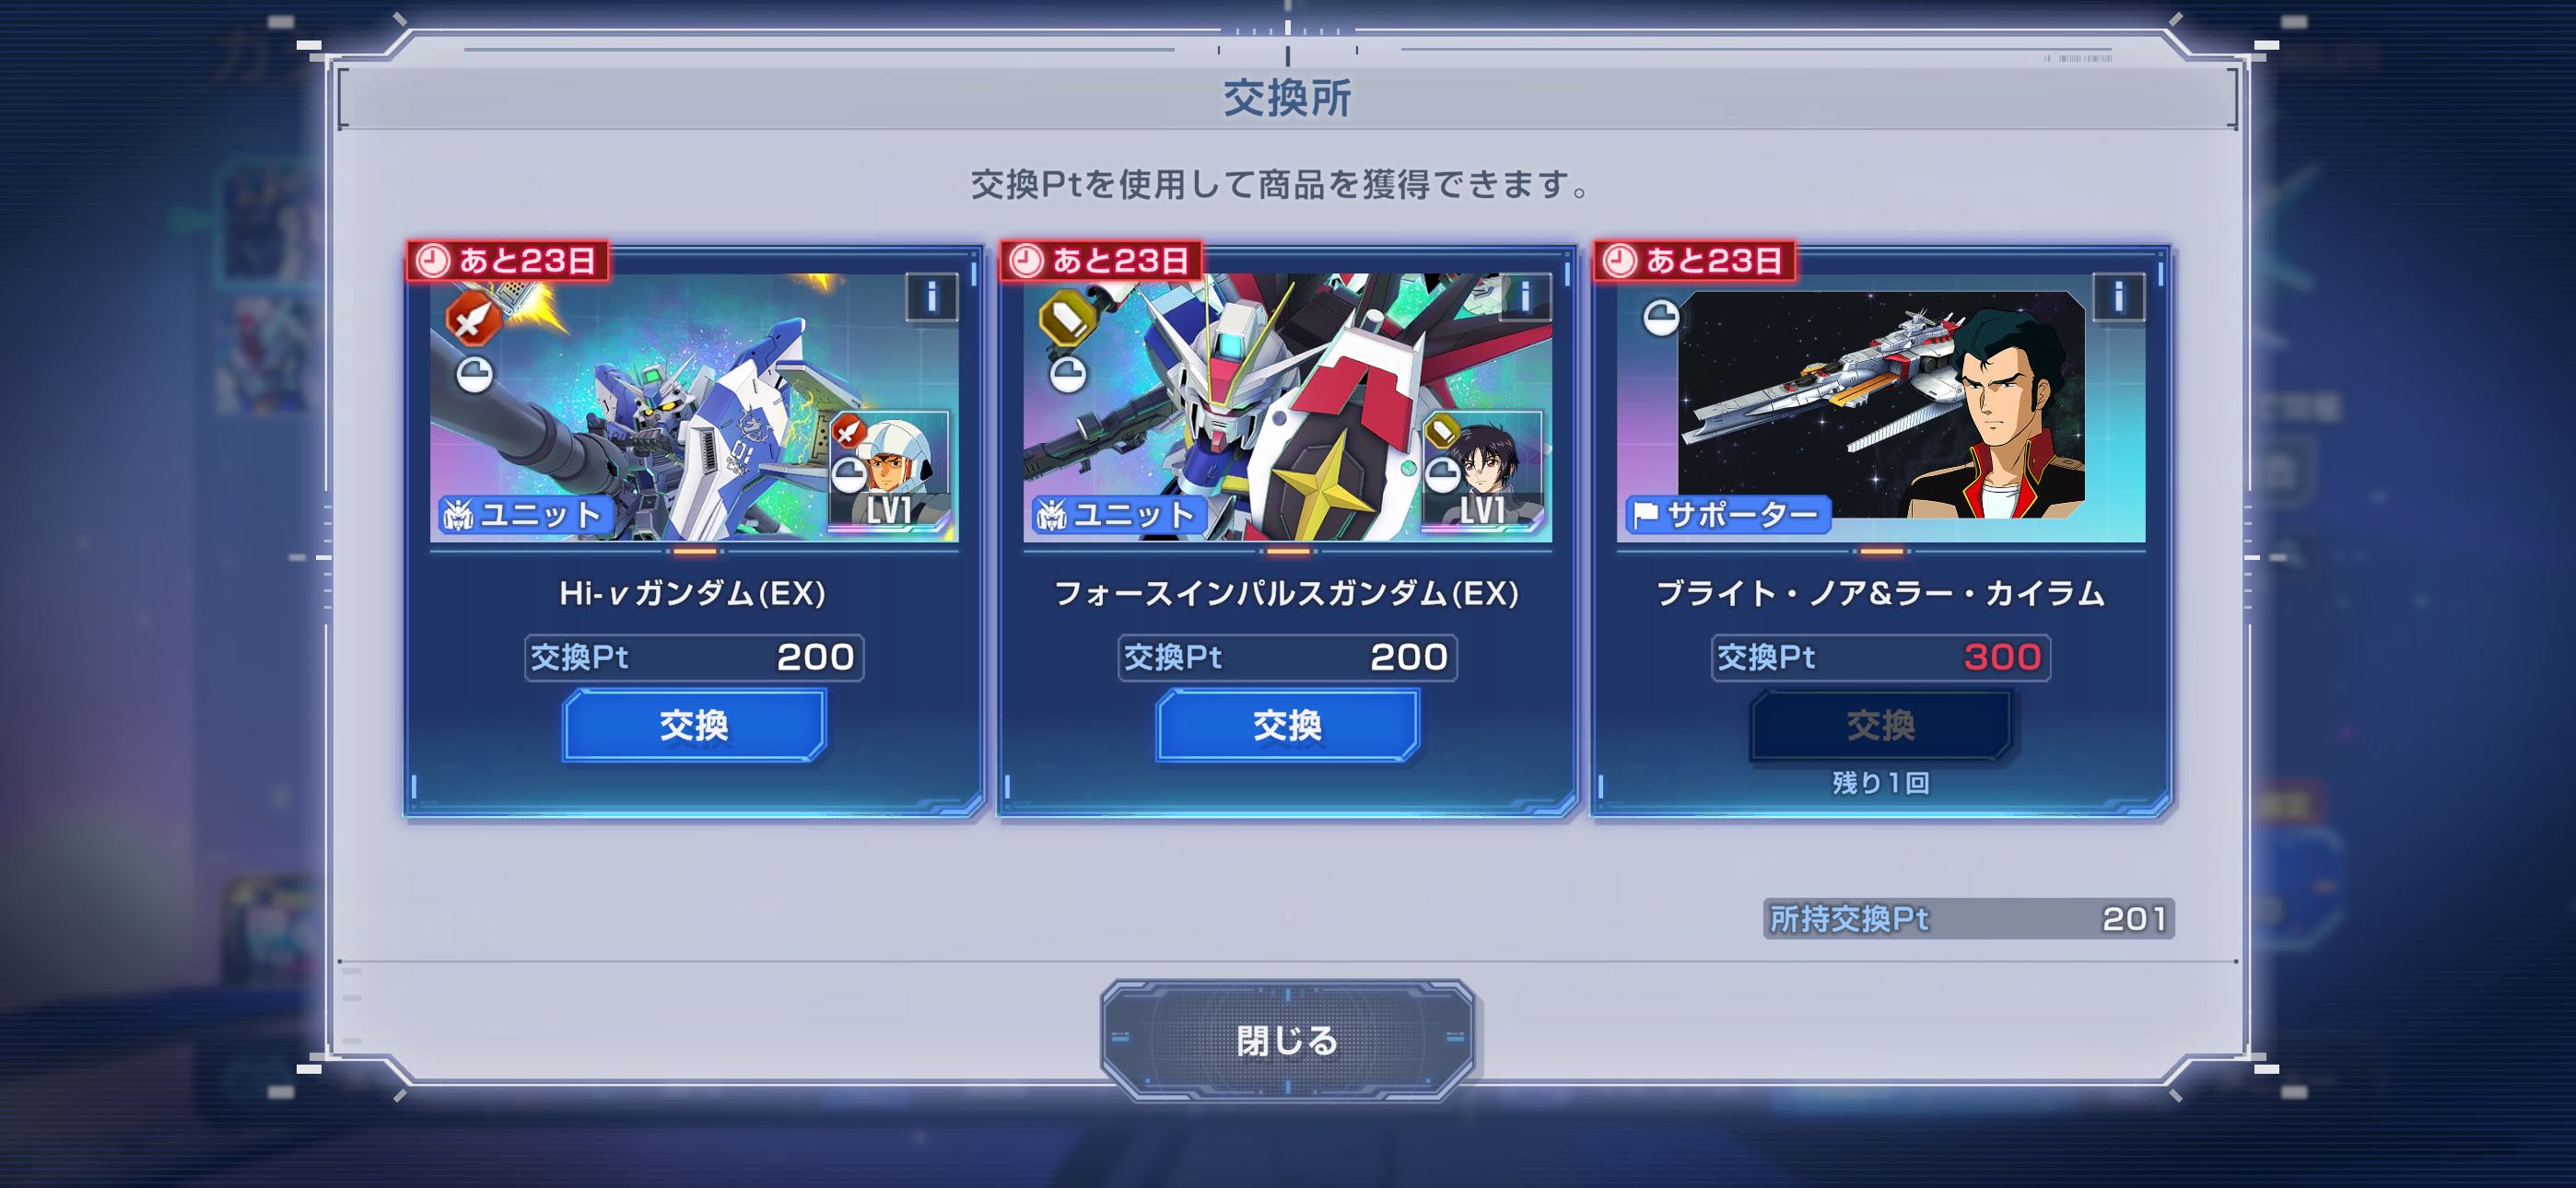
Task: Click Force Impulse Gundam artwork image
Action: coord(1287,407)
